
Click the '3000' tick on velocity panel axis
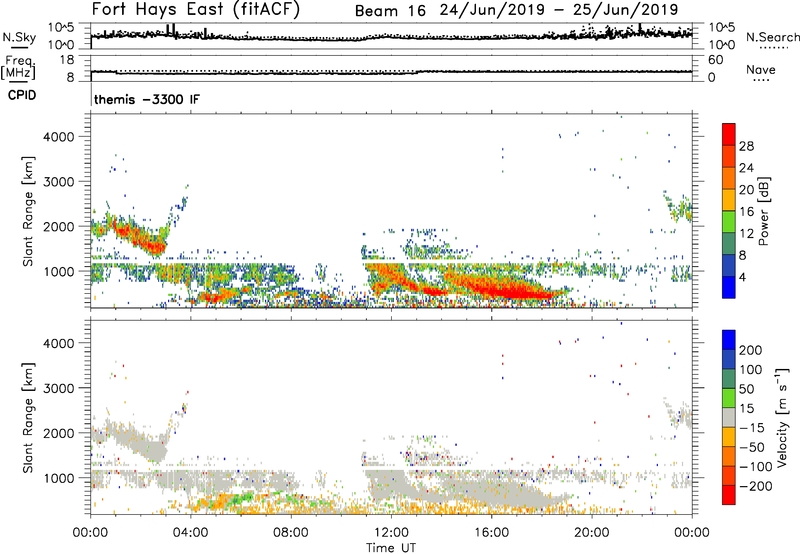tap(58, 388)
